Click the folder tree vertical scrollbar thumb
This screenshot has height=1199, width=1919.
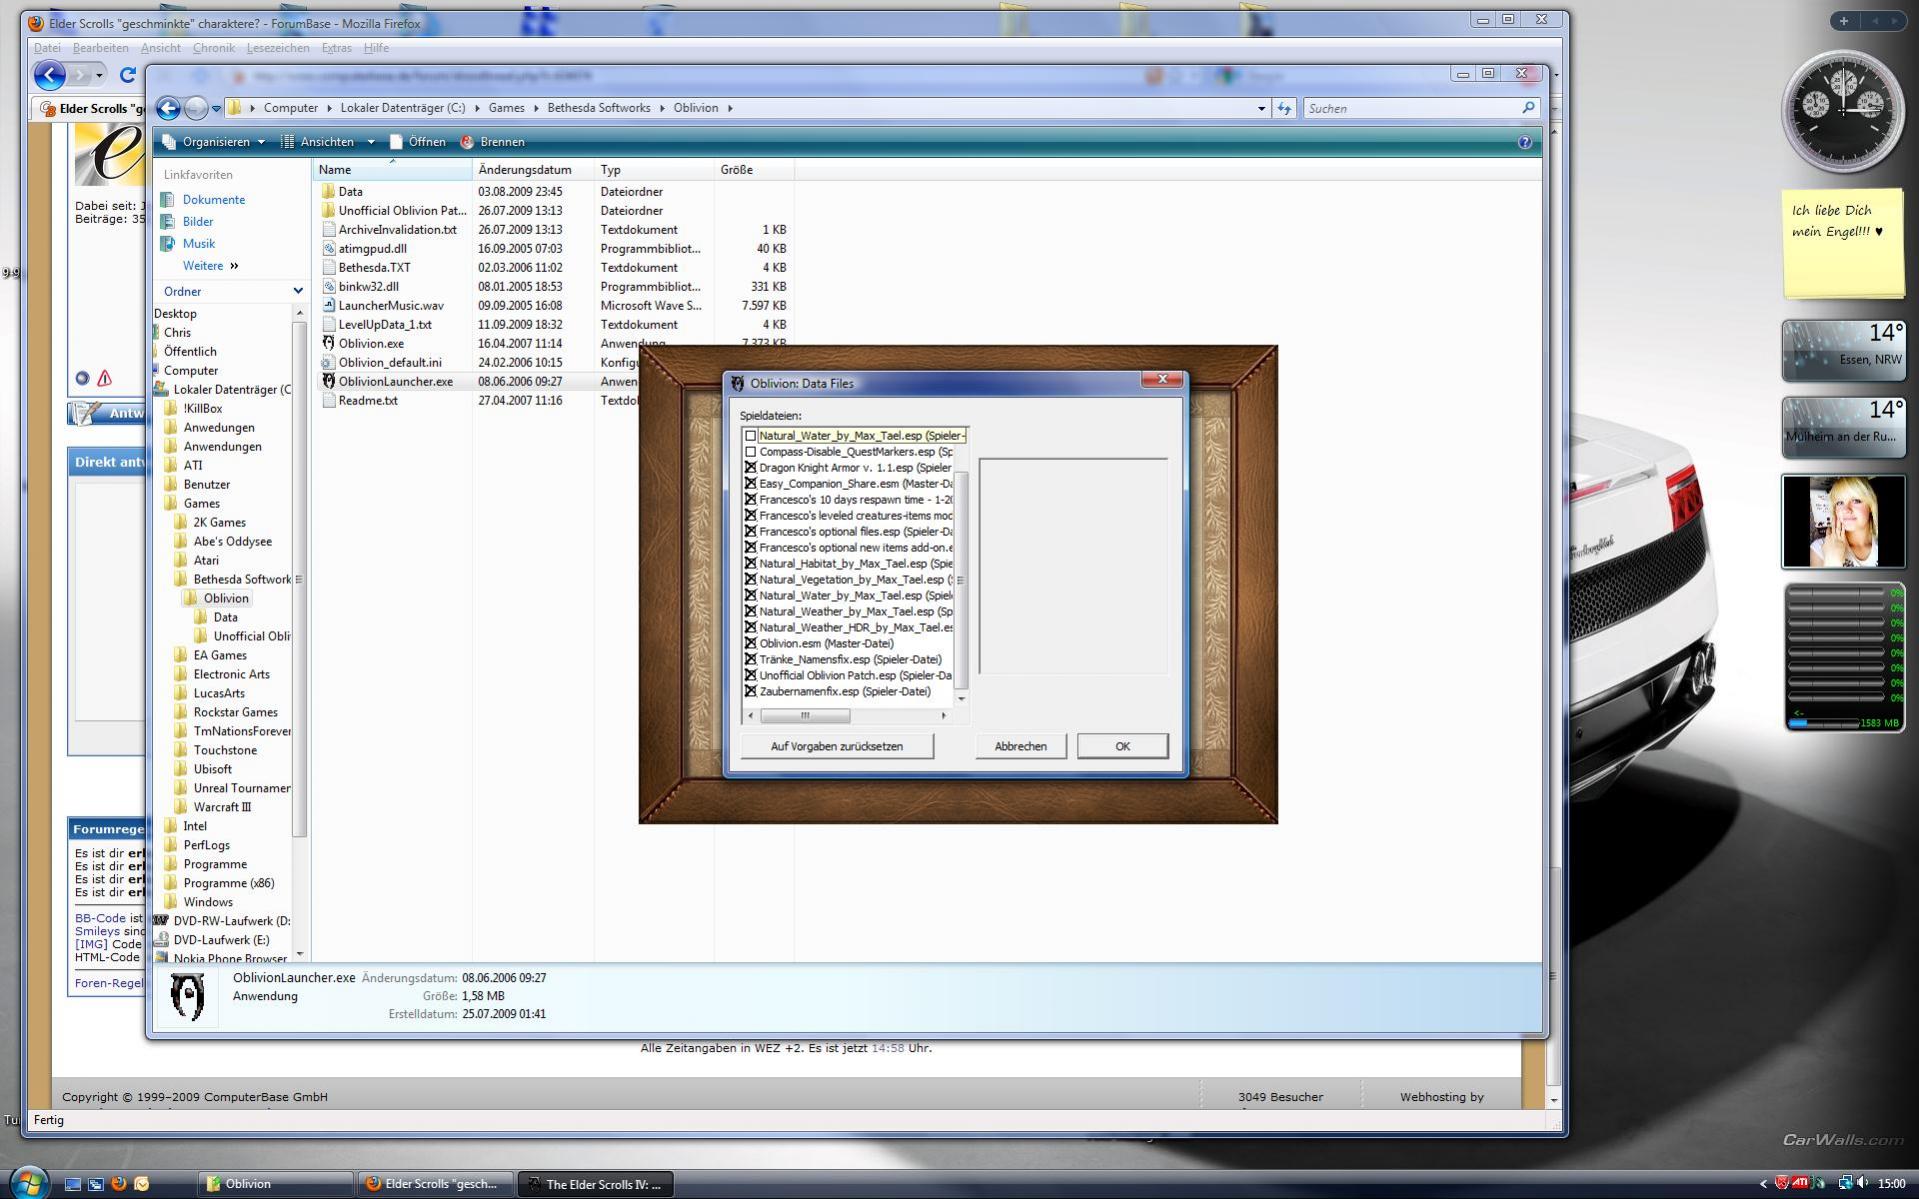[299, 579]
